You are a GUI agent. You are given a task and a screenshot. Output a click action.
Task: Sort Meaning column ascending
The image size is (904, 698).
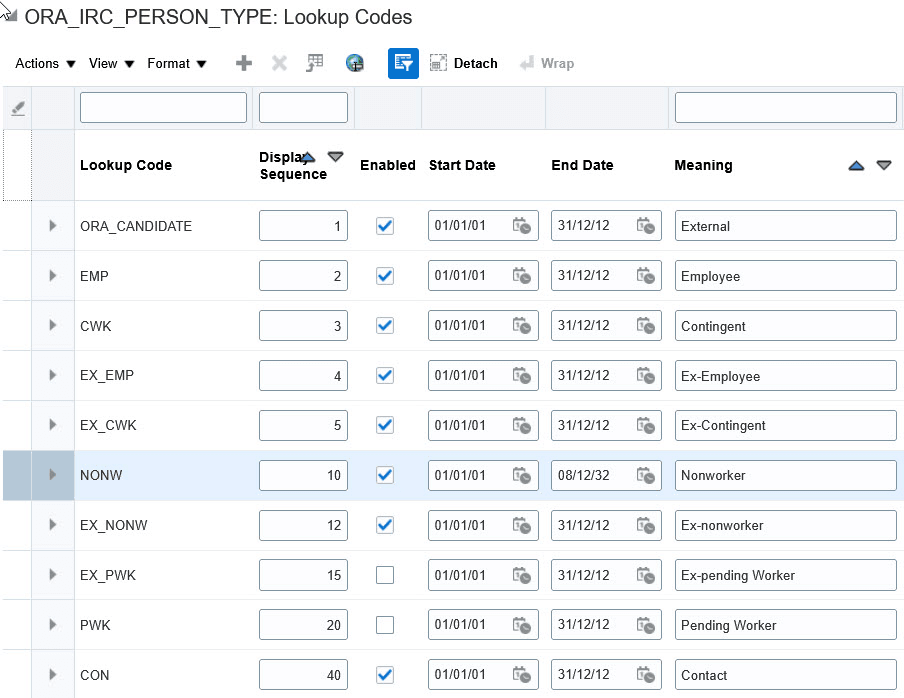click(856, 166)
